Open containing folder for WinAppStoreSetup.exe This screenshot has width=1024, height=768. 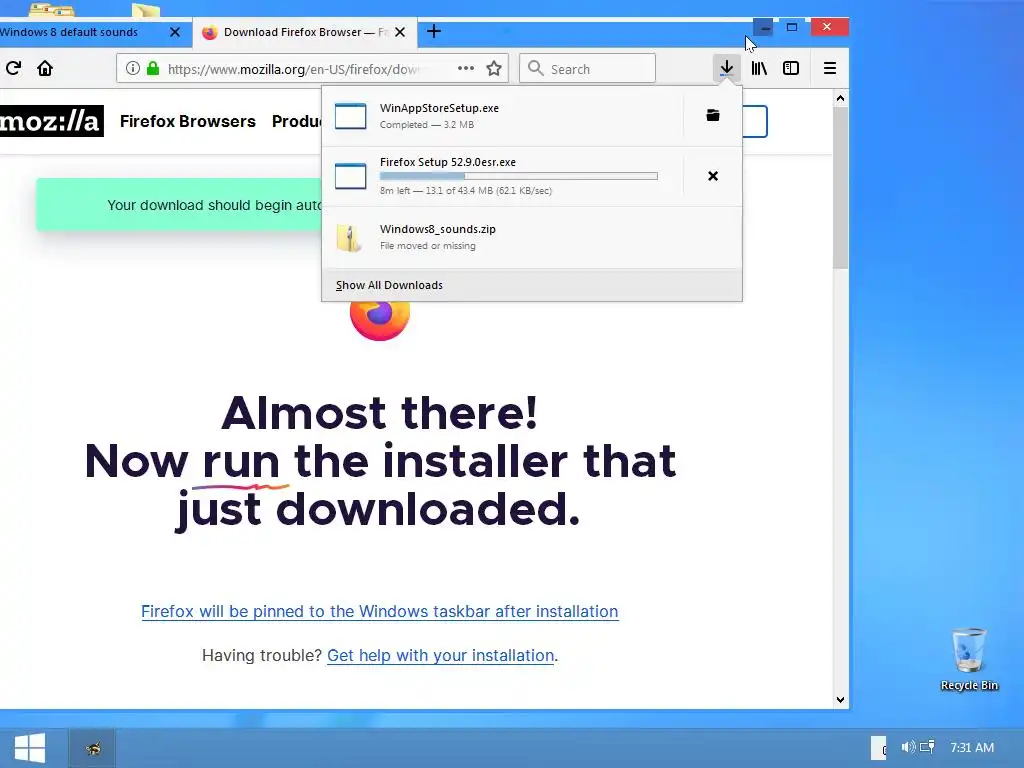[x=712, y=116]
